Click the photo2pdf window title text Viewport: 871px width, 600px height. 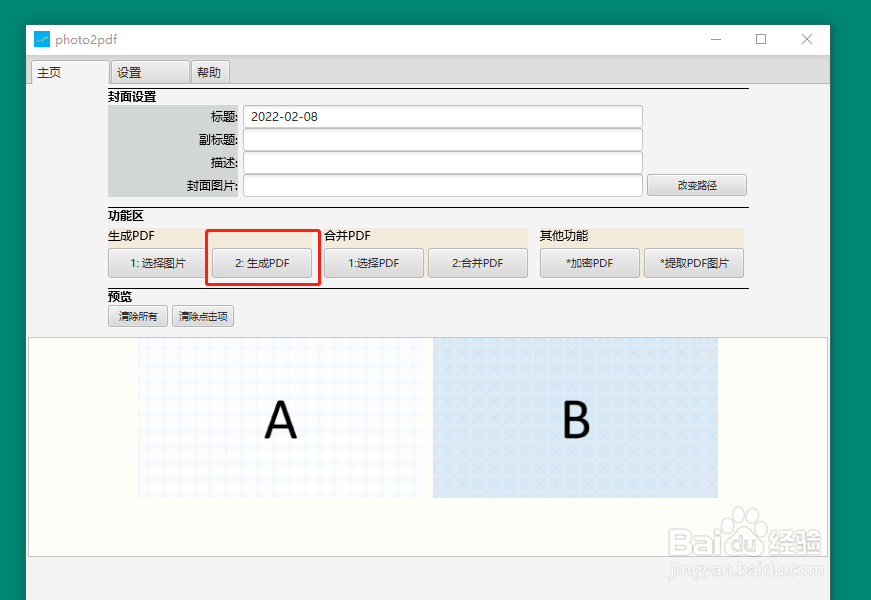(86, 39)
